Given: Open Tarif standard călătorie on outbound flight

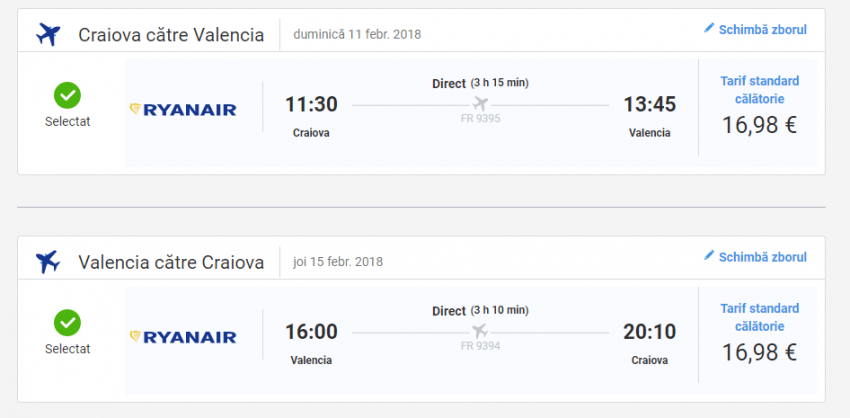Looking at the screenshot, I should (x=760, y=90).
